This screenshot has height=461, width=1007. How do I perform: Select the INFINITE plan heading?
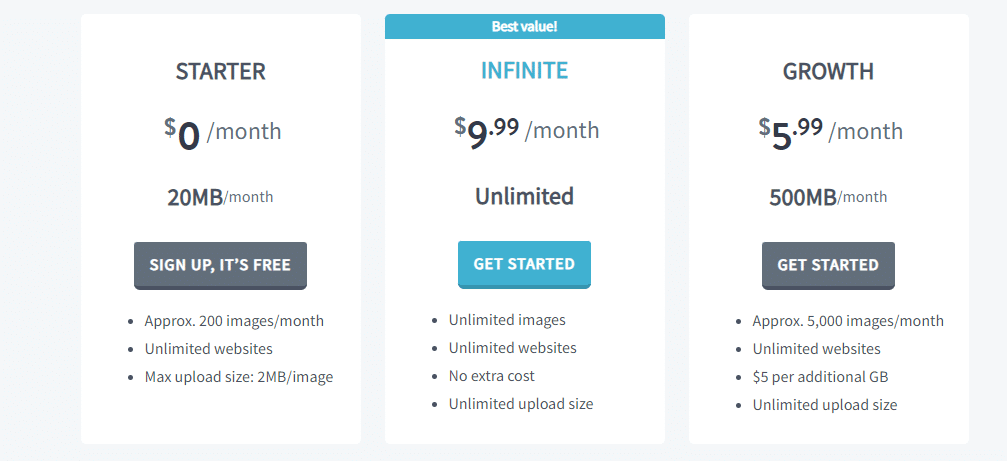[x=524, y=70]
